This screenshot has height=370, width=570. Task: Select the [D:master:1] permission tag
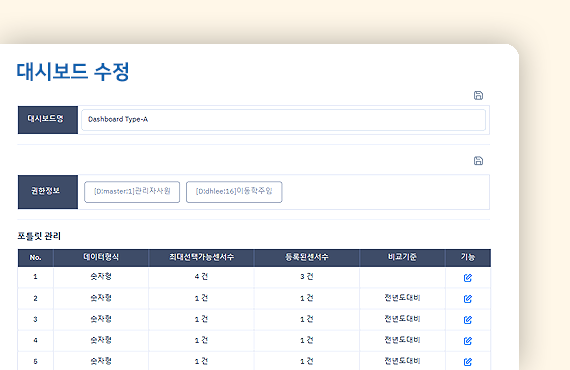[132, 192]
